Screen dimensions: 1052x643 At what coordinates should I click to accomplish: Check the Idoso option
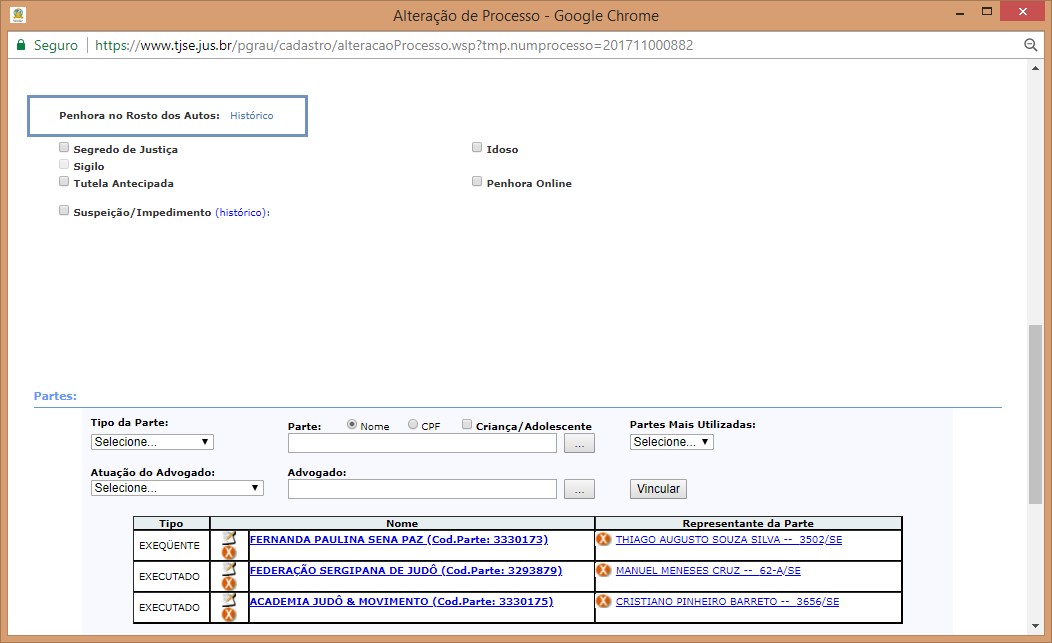click(x=477, y=148)
